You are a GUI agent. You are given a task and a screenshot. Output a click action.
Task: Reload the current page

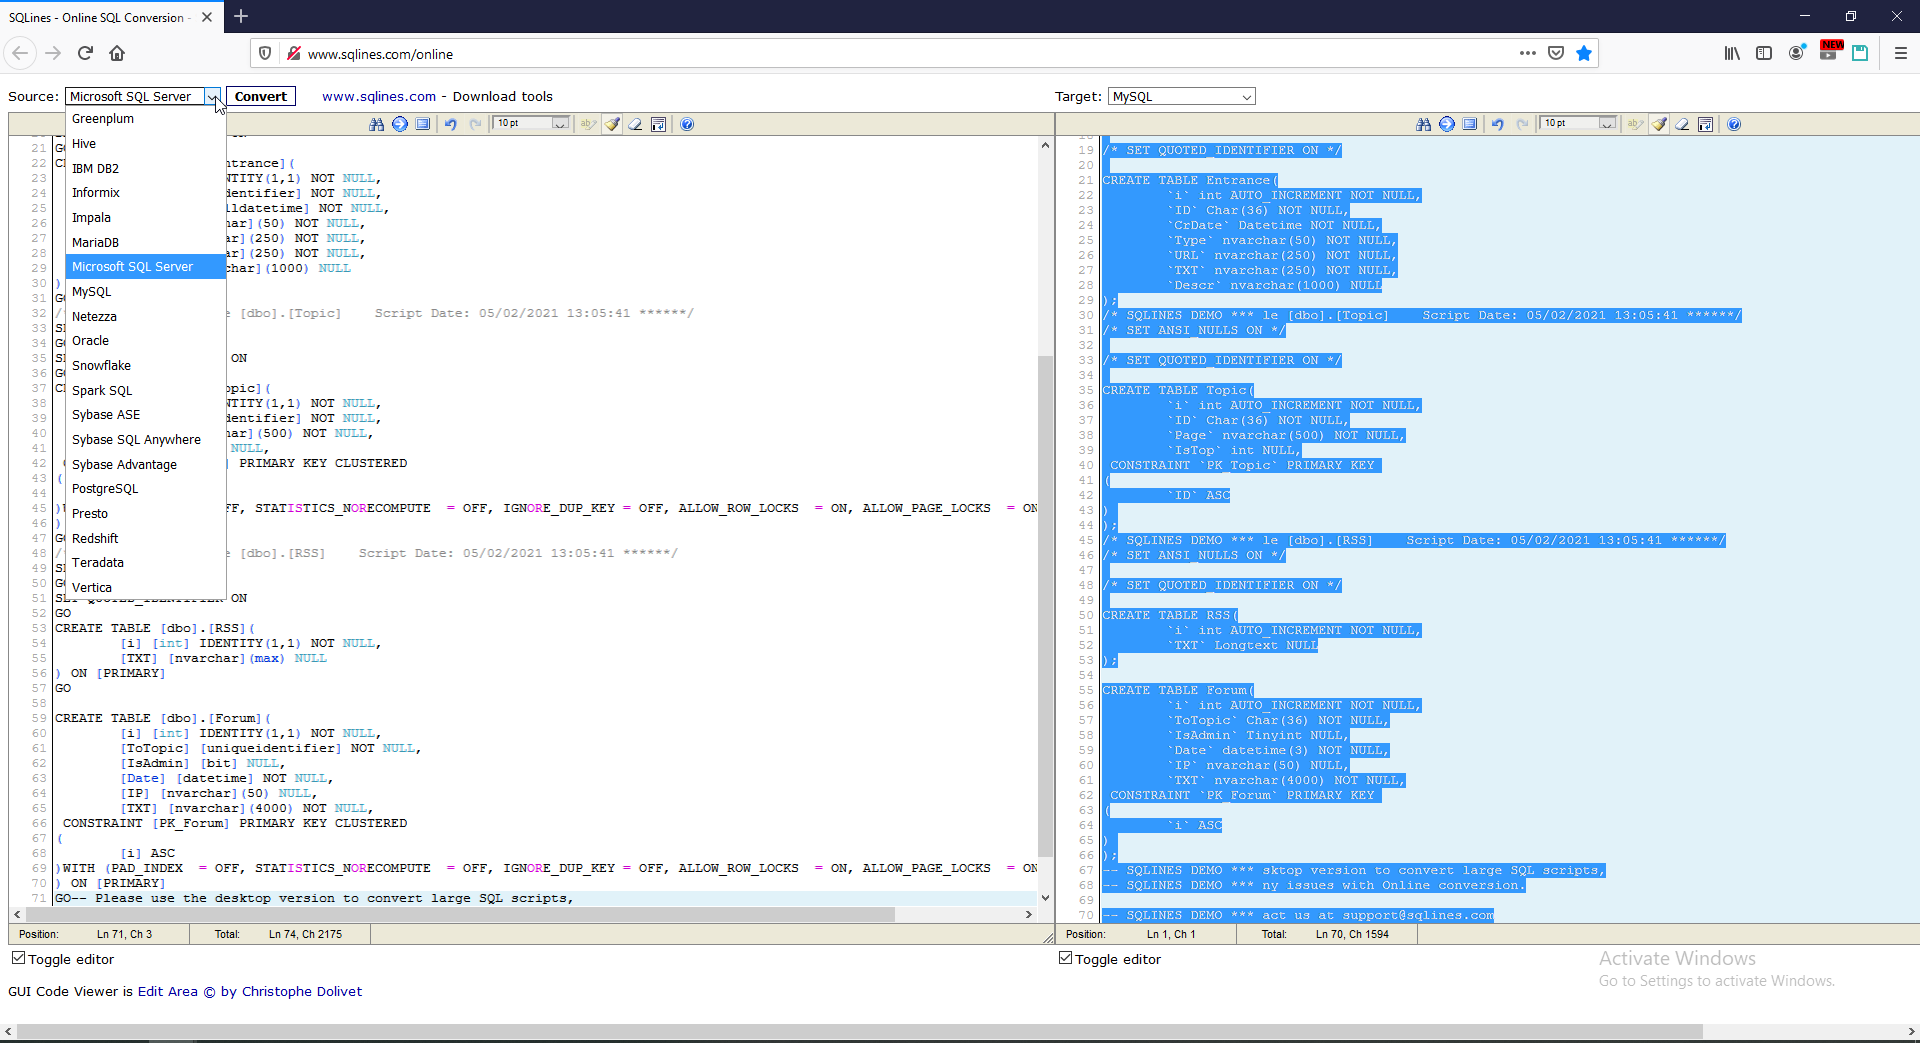pyautogui.click(x=85, y=53)
